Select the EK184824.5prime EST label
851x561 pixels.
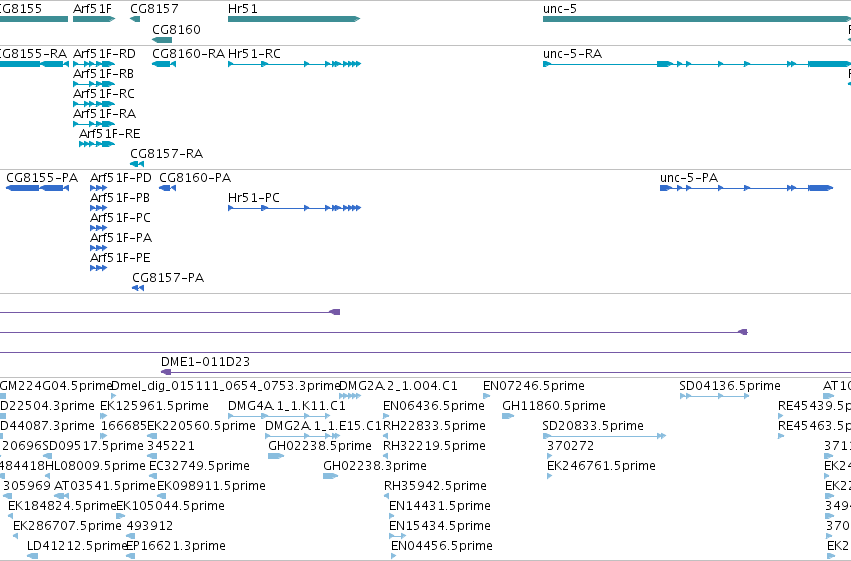(62, 506)
